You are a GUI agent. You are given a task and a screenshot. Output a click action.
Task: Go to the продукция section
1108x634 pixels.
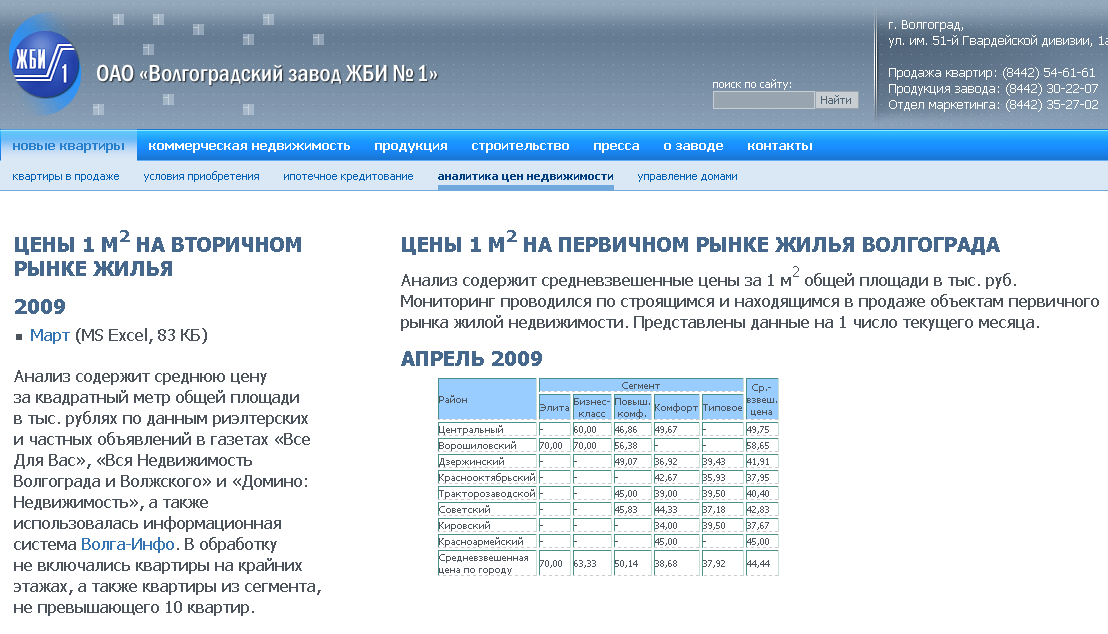pyautogui.click(x=410, y=146)
